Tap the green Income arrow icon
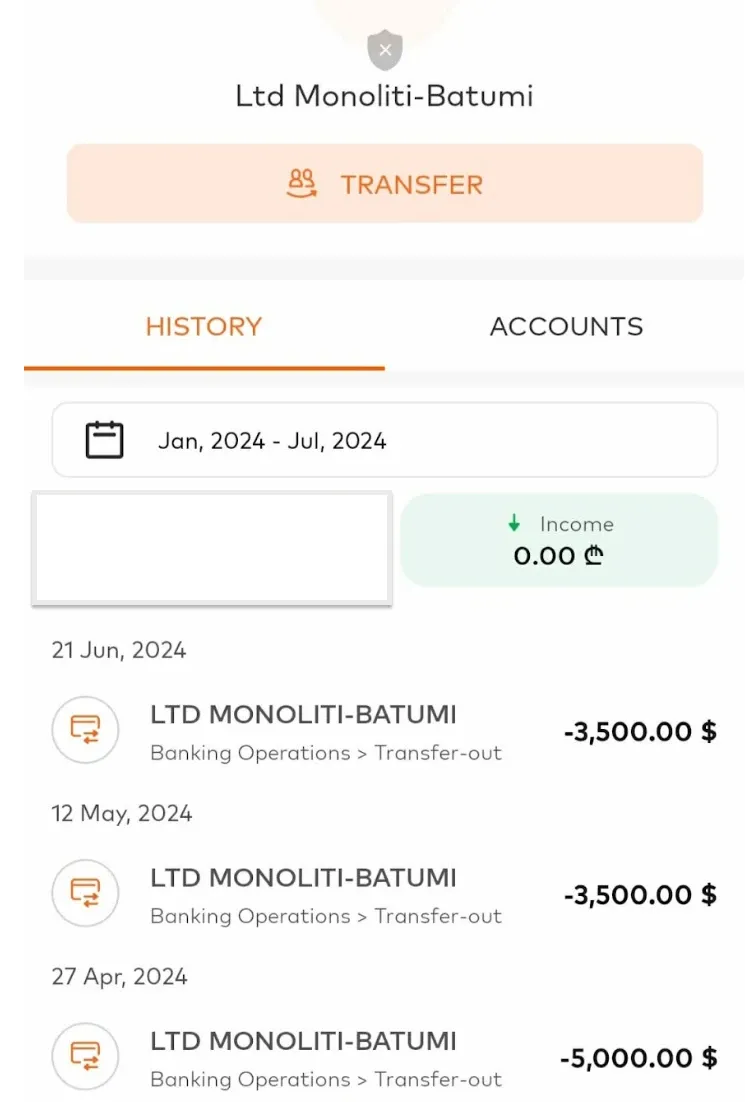Viewport: 752px width, 1102px height. point(514,523)
